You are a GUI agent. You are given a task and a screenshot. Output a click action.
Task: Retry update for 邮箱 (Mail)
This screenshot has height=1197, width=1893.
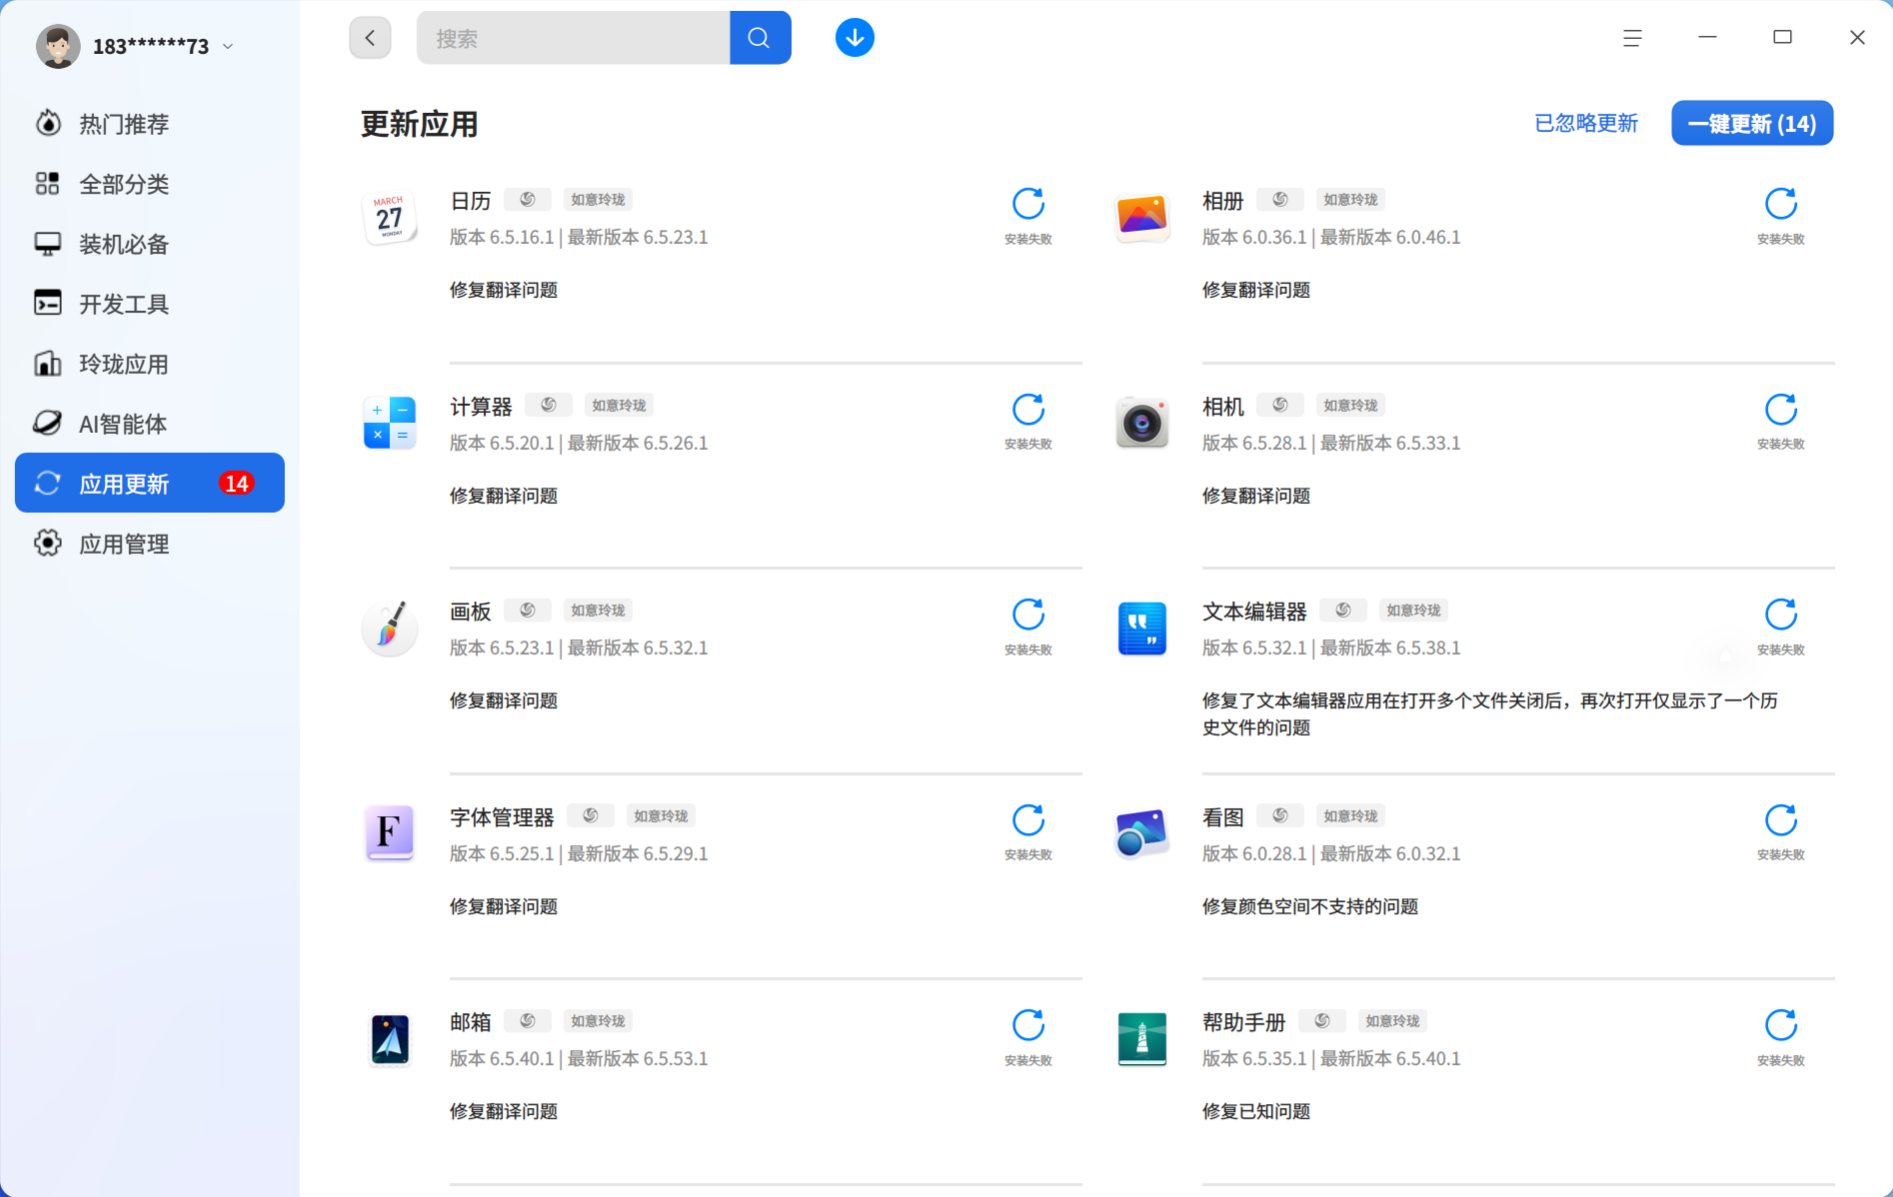pos(1028,1026)
